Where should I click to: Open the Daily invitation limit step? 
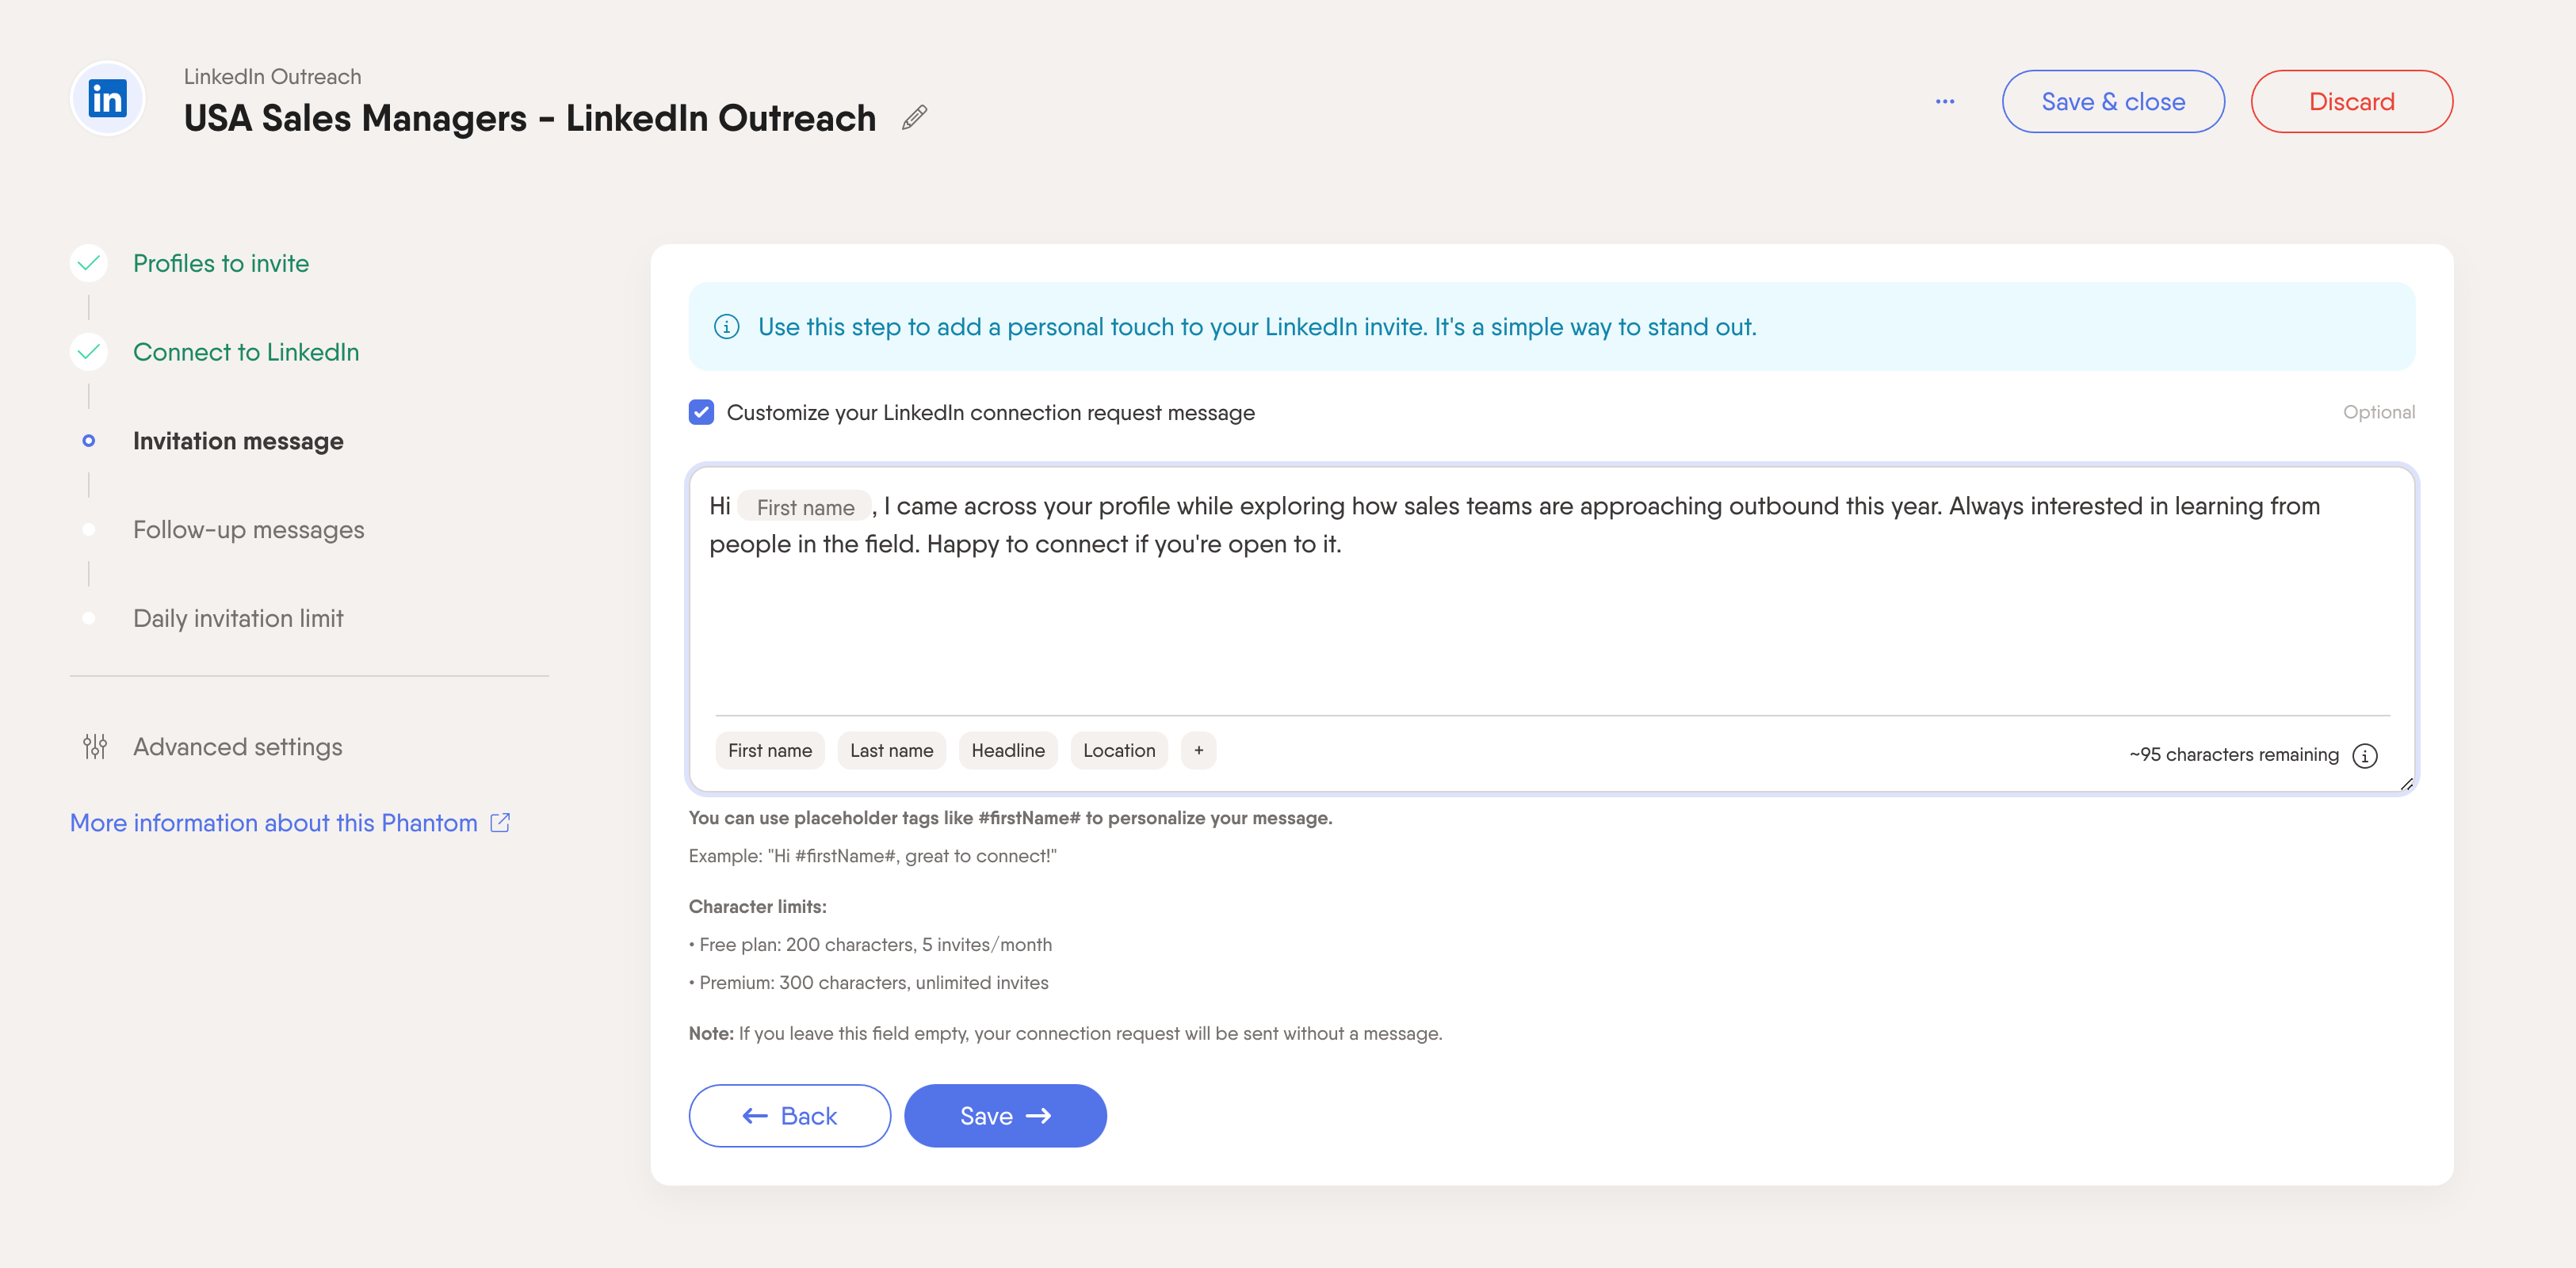(238, 618)
